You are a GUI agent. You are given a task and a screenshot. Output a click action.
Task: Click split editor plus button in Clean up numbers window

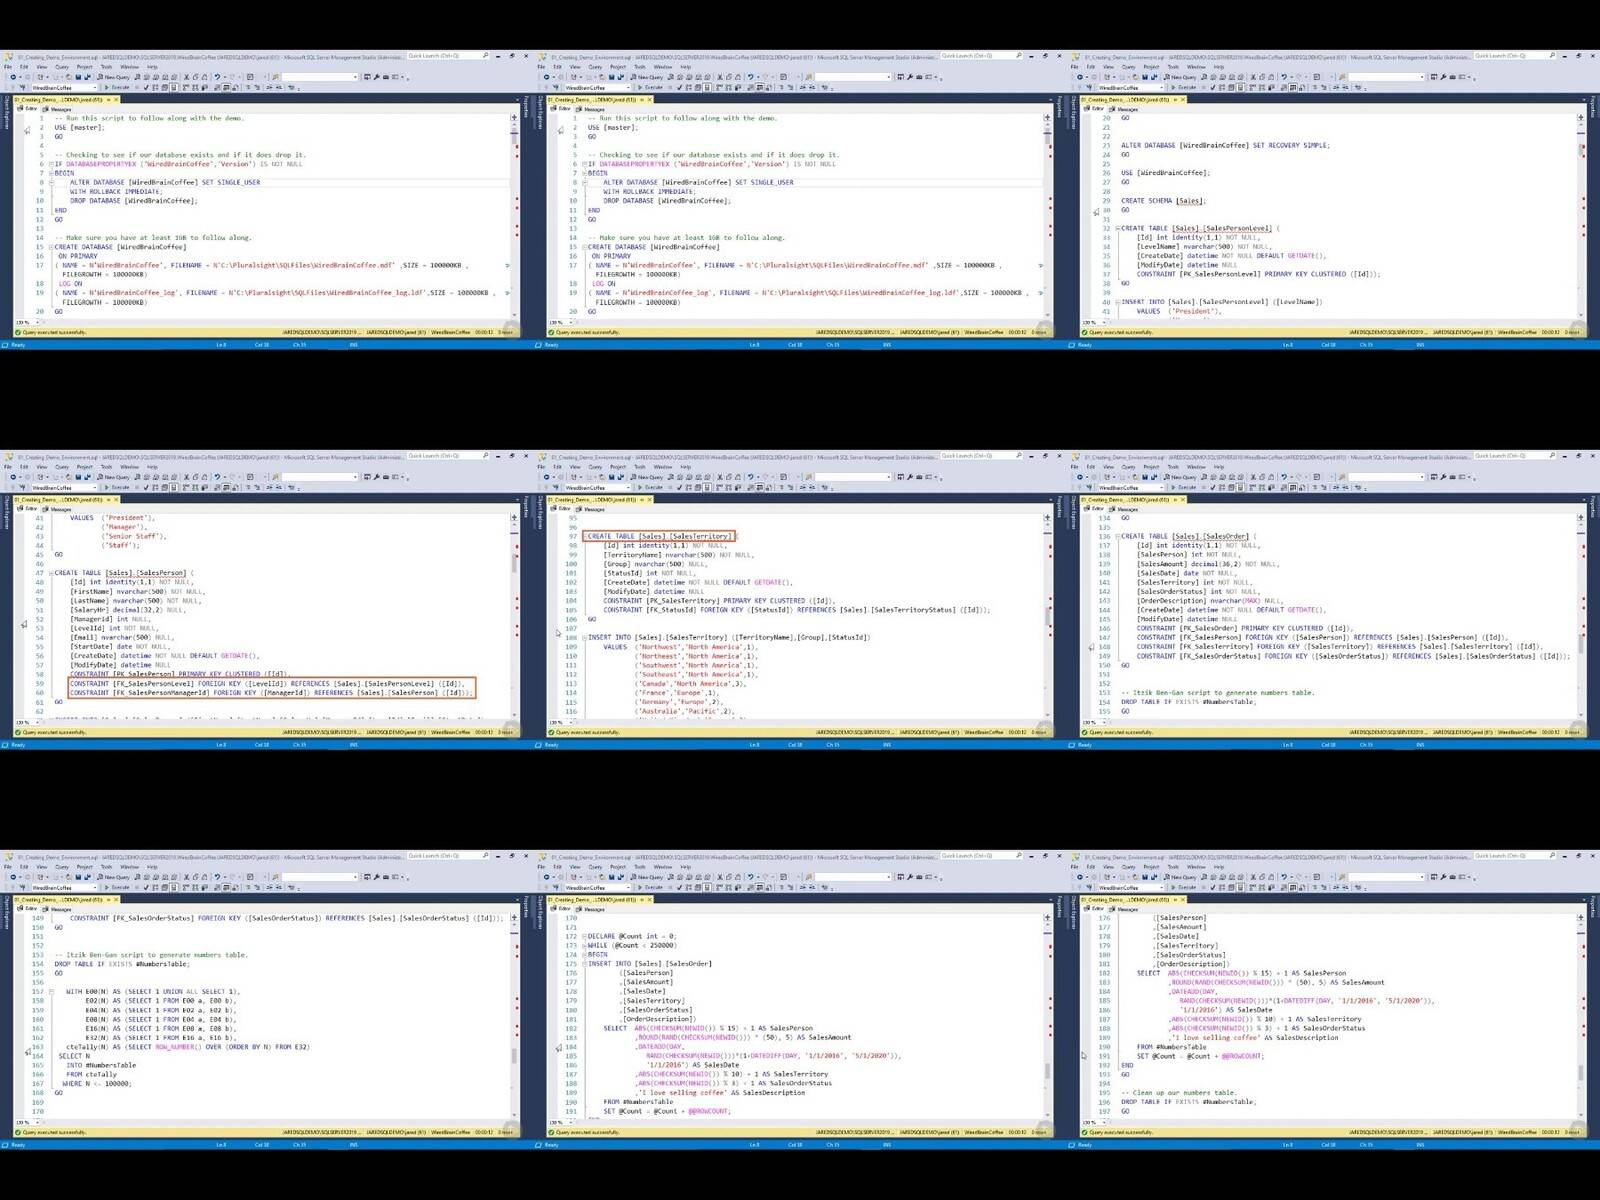(1581, 917)
